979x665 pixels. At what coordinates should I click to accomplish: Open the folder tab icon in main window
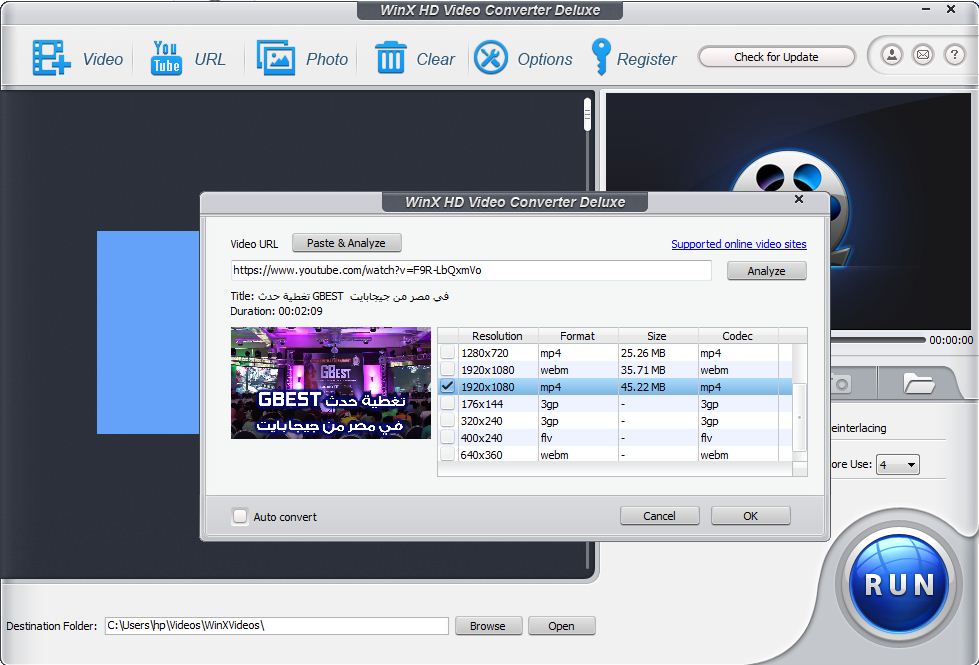pyautogui.click(x=918, y=383)
